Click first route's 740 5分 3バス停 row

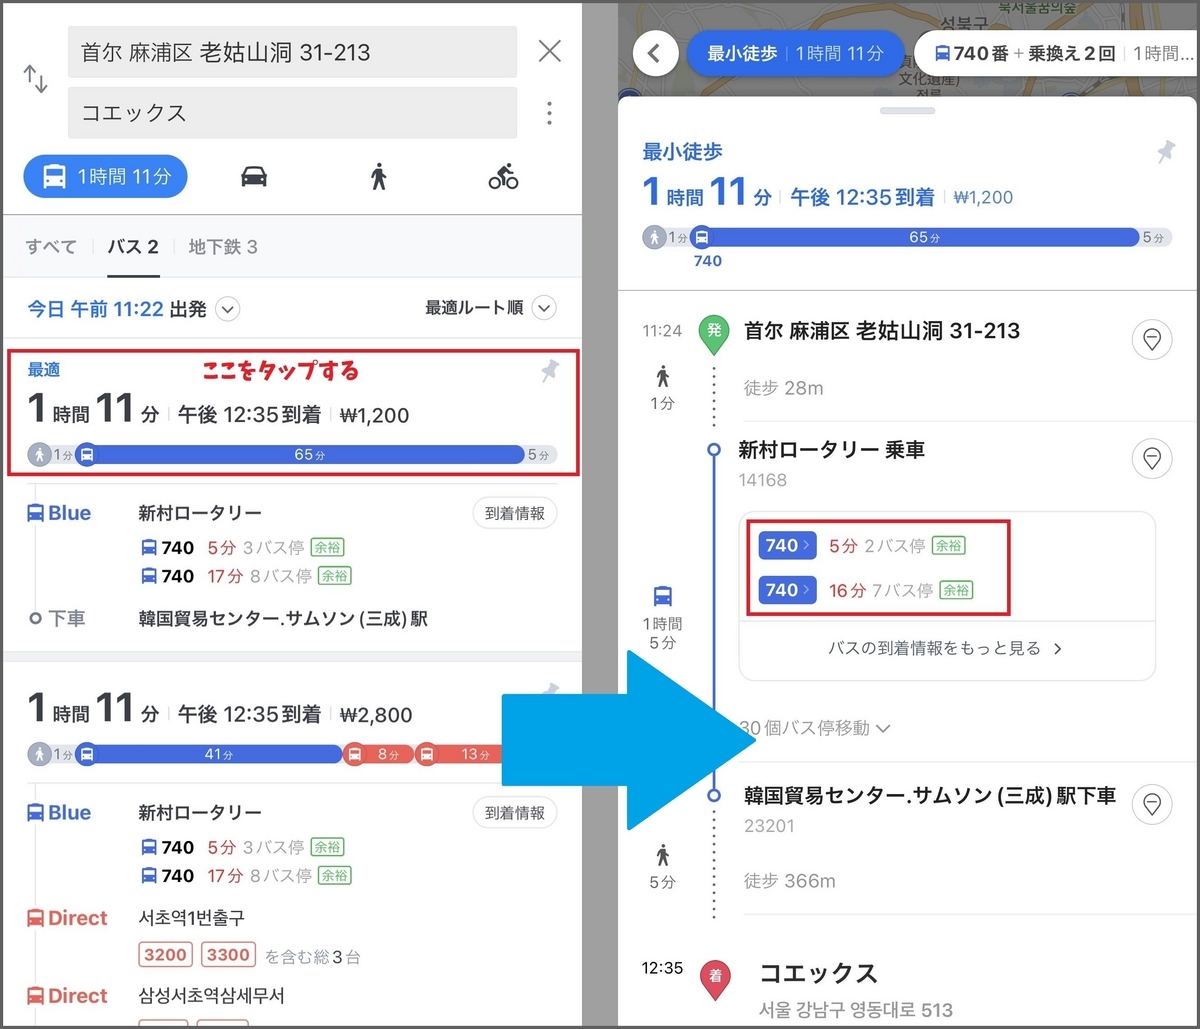click(244, 547)
